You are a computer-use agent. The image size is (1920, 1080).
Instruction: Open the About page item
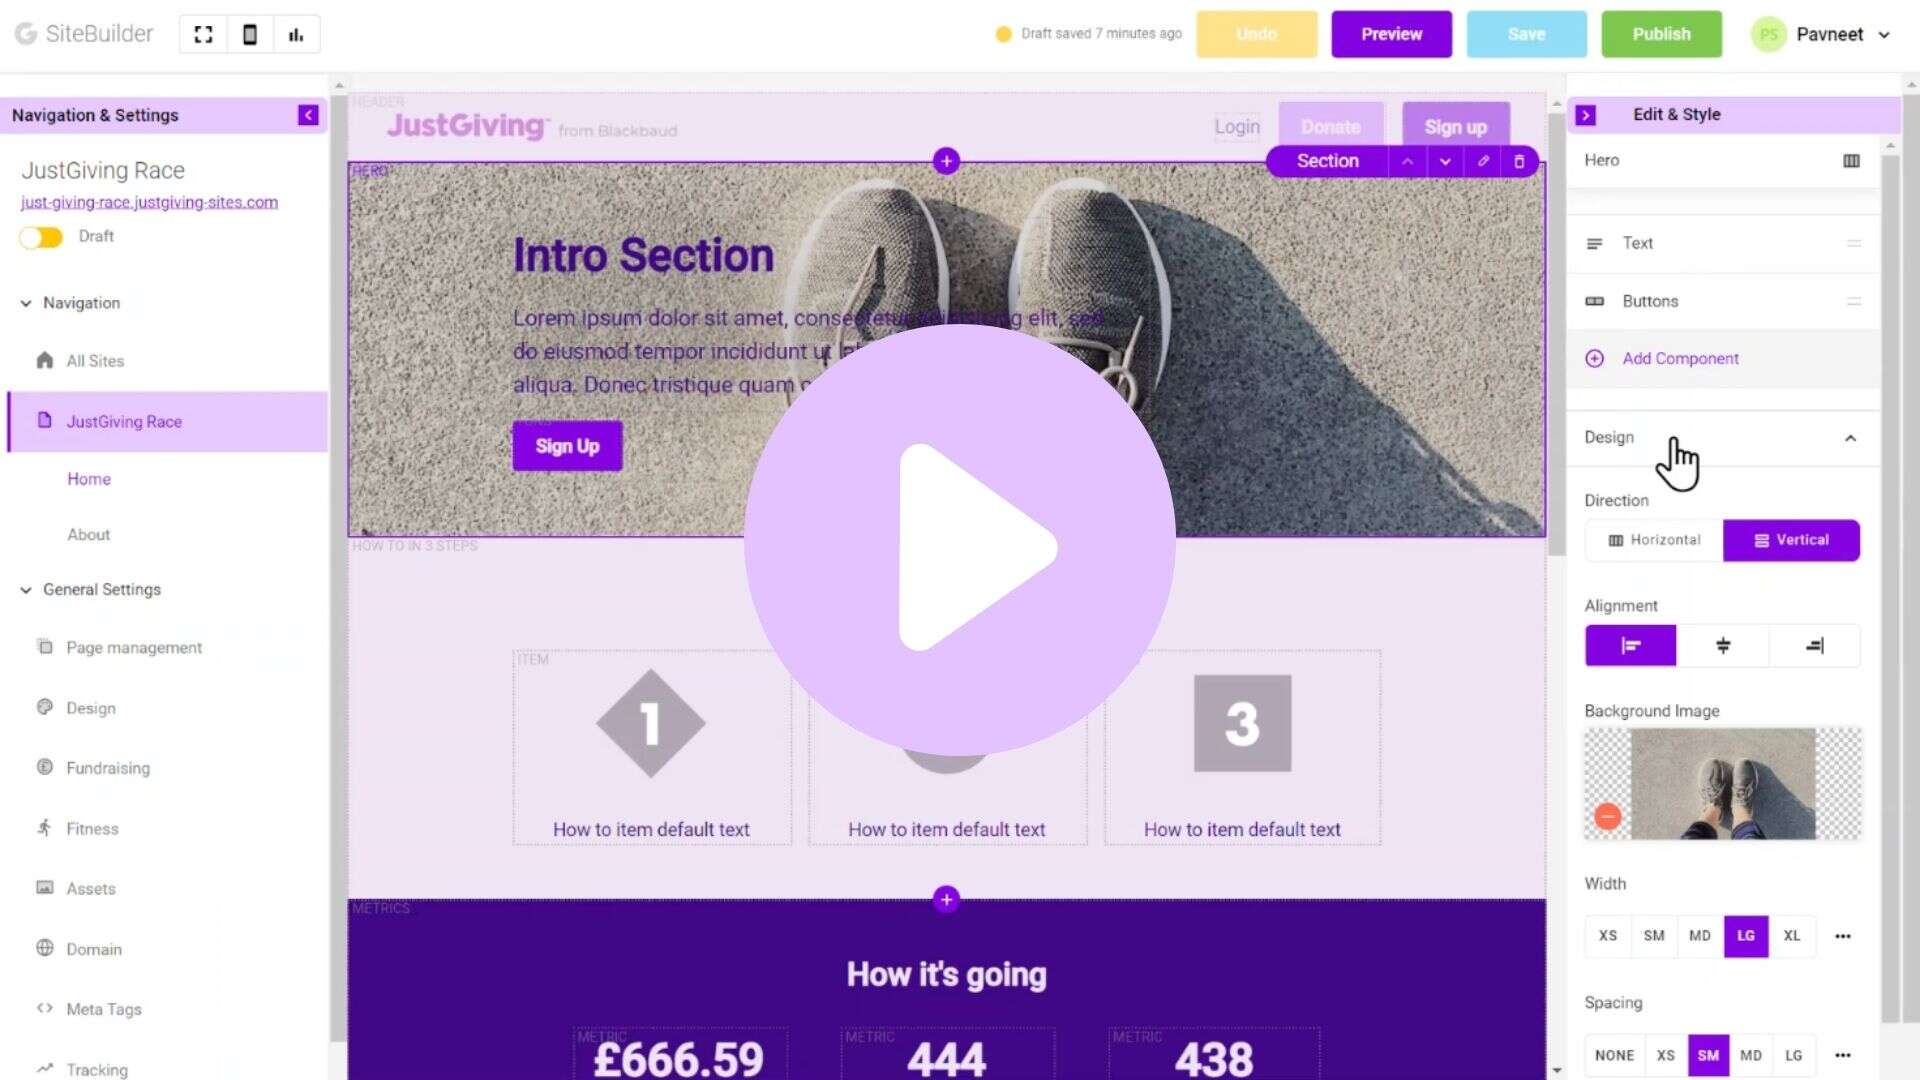click(89, 535)
